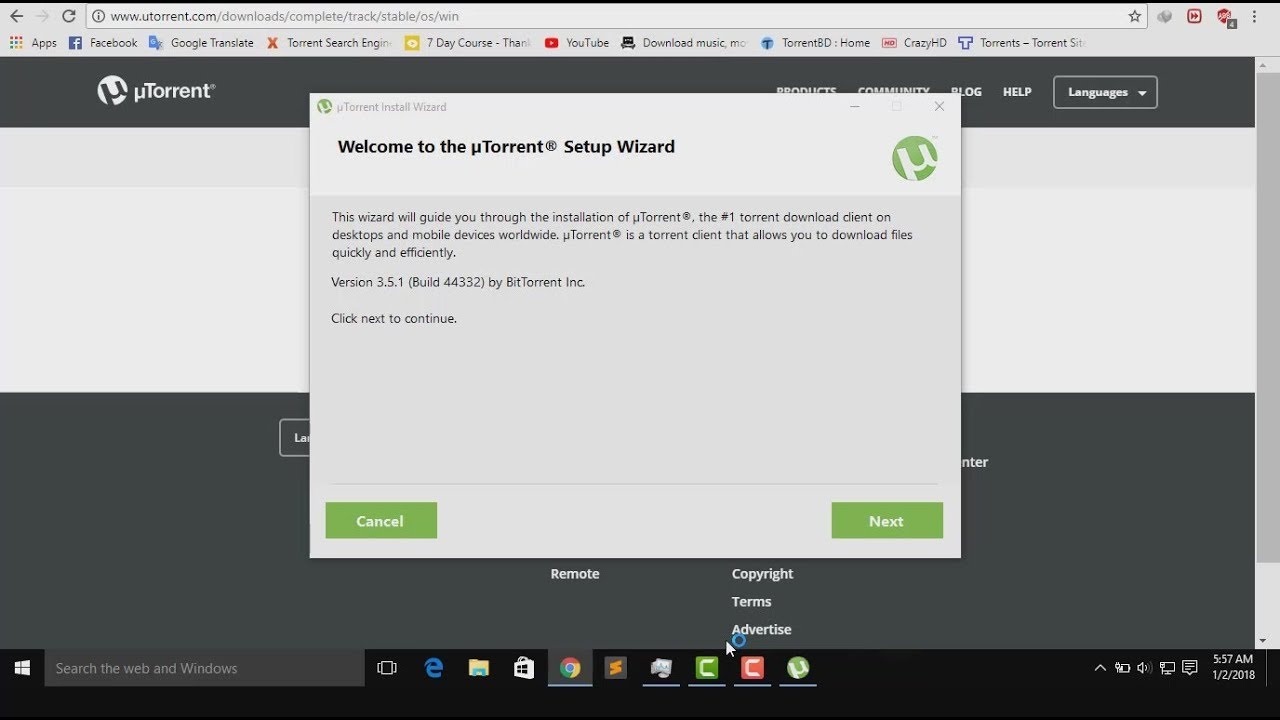1280x720 pixels.
Task: Click Cancel in the µTorrent Setup Wizard
Action: [x=380, y=520]
